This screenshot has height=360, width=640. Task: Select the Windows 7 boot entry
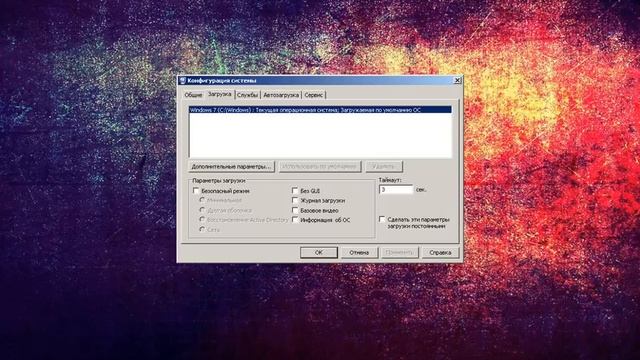[320, 110]
